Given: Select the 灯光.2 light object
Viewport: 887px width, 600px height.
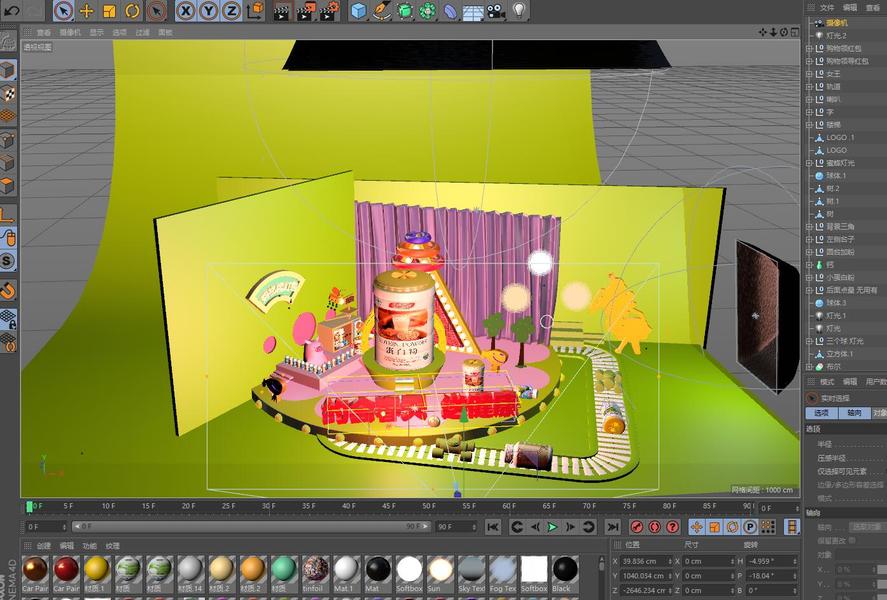Looking at the screenshot, I should tap(836, 36).
